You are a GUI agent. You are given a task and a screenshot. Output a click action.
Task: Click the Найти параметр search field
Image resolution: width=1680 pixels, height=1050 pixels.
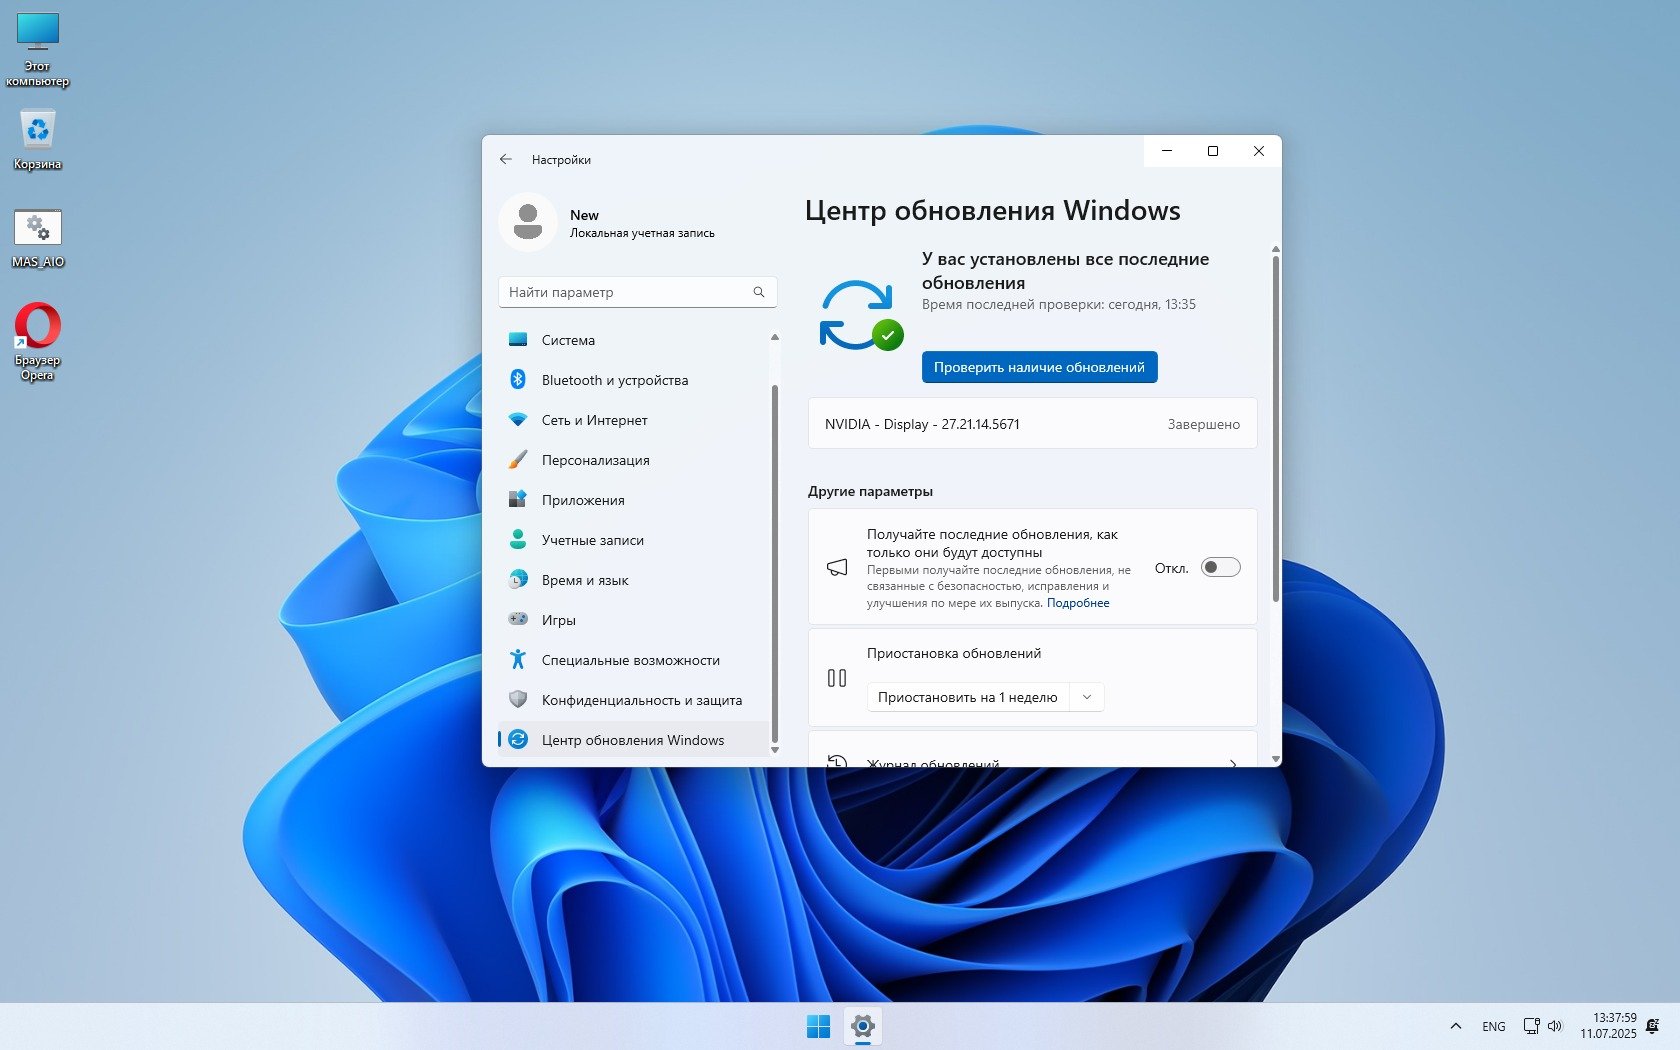point(626,292)
